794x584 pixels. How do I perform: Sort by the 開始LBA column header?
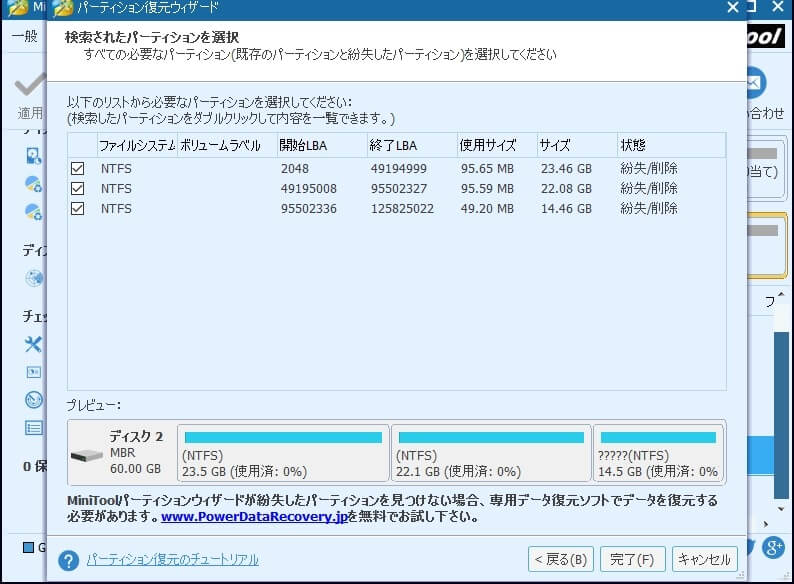pos(321,145)
